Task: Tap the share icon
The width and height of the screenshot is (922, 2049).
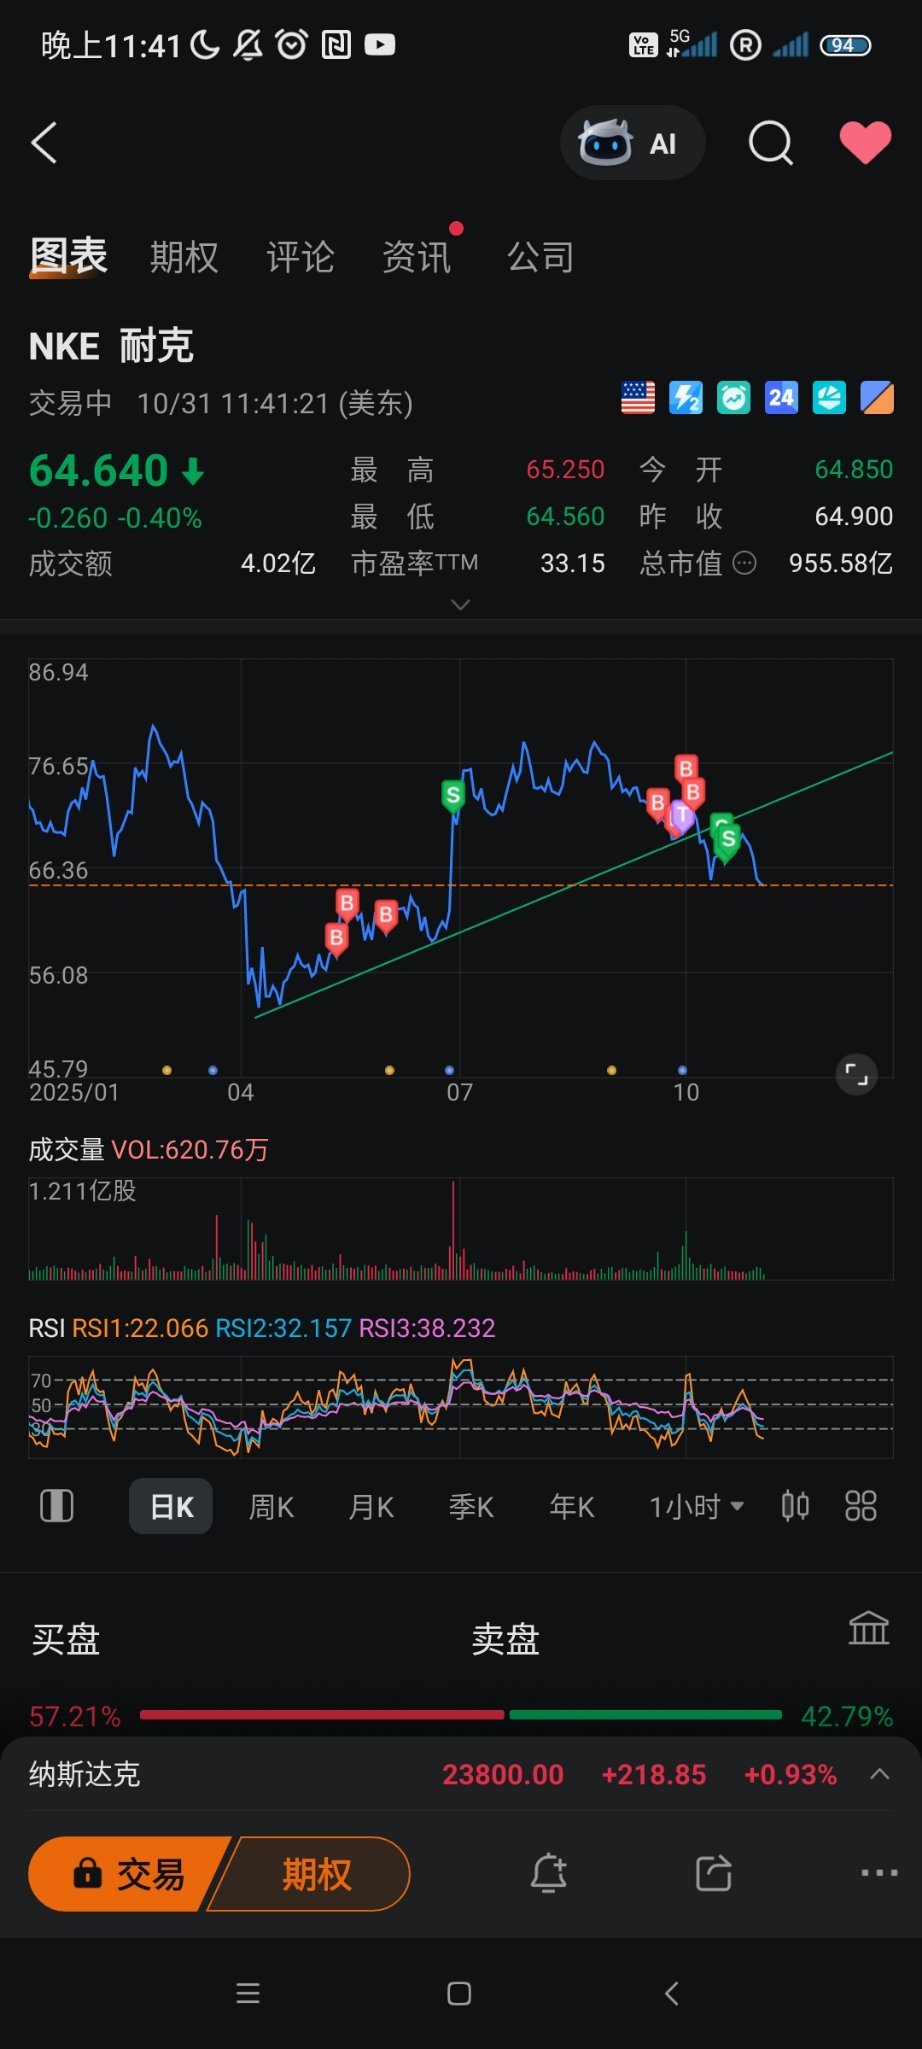Action: [714, 1873]
